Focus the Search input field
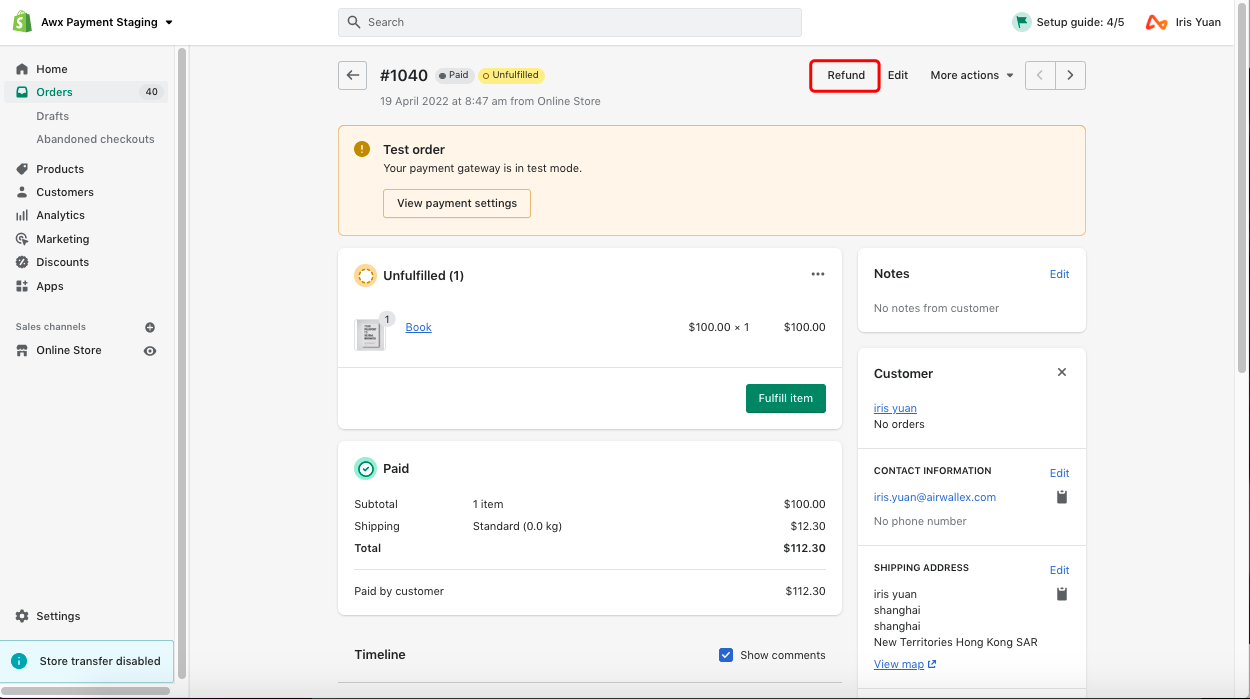 pos(570,22)
